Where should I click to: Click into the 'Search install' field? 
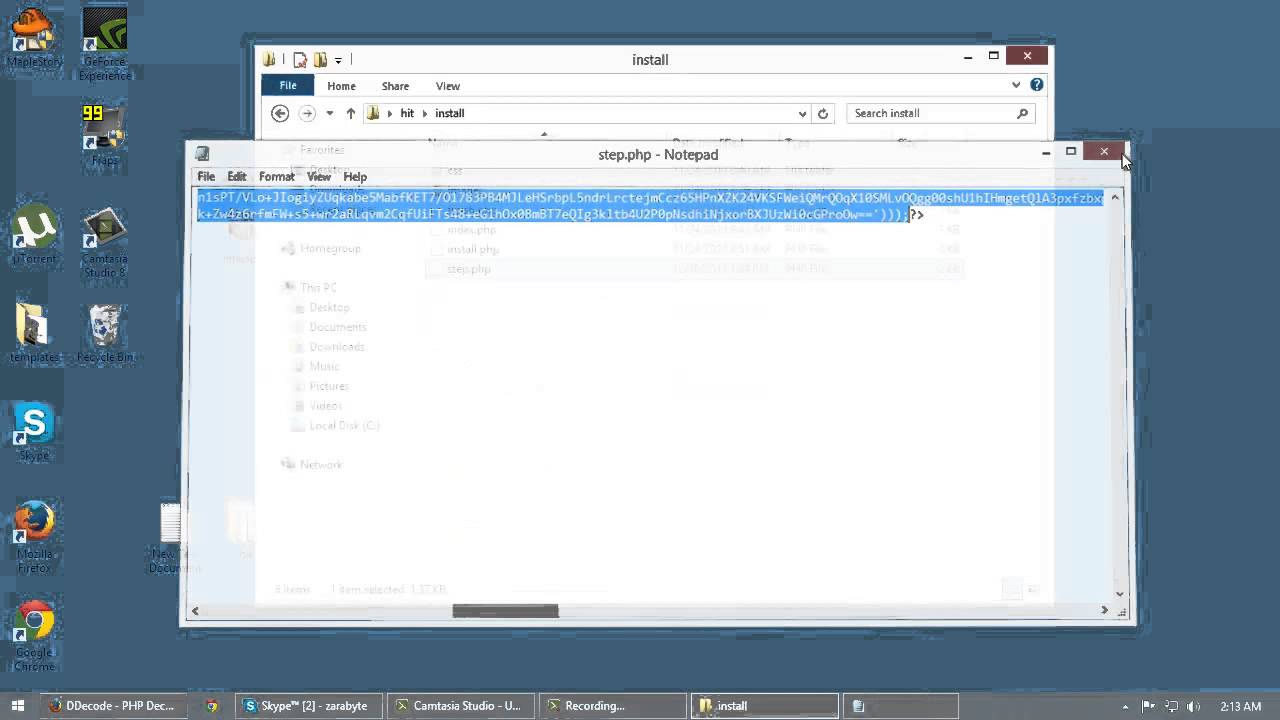pos(940,113)
